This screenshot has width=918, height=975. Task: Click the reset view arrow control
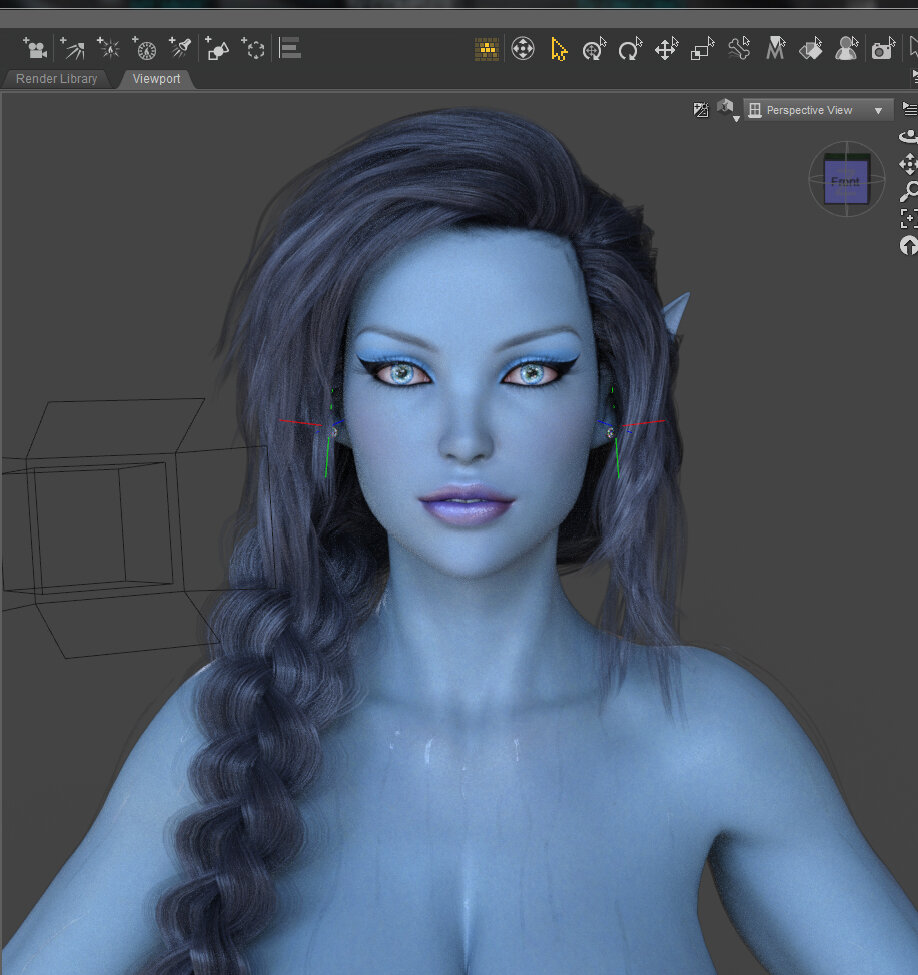(x=909, y=246)
